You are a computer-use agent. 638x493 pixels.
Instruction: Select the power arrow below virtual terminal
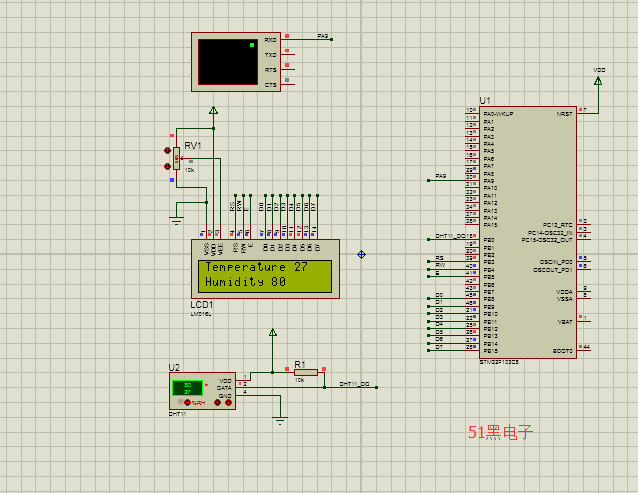coord(213,111)
